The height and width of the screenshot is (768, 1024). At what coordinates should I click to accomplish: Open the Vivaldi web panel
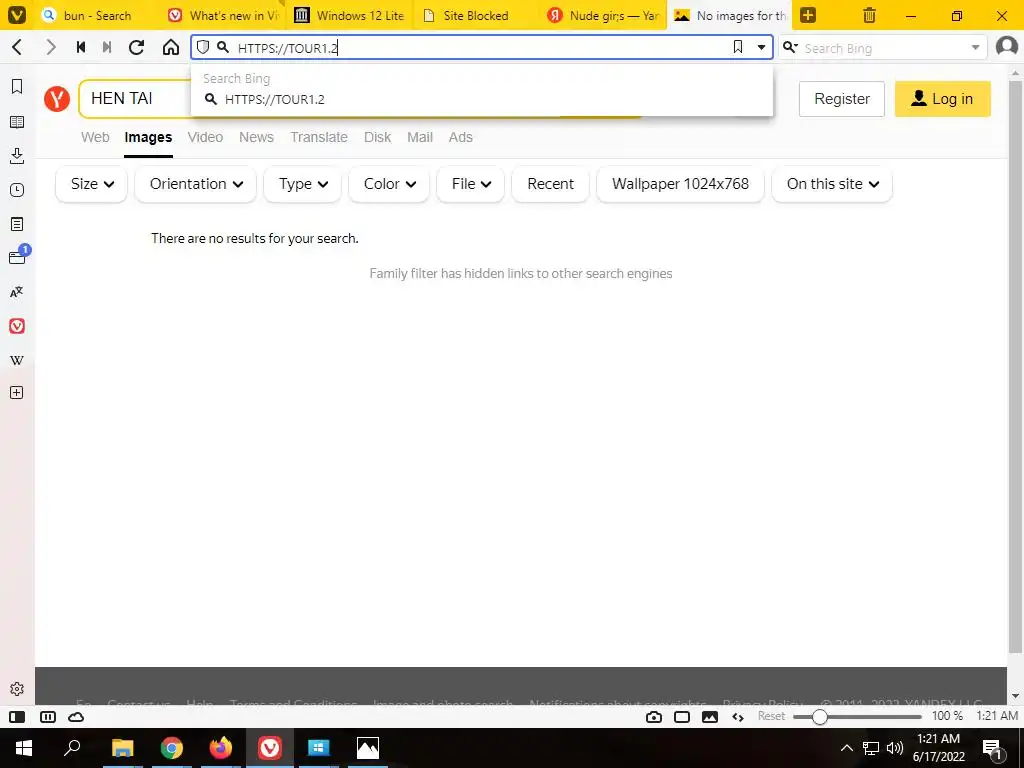tap(17, 326)
